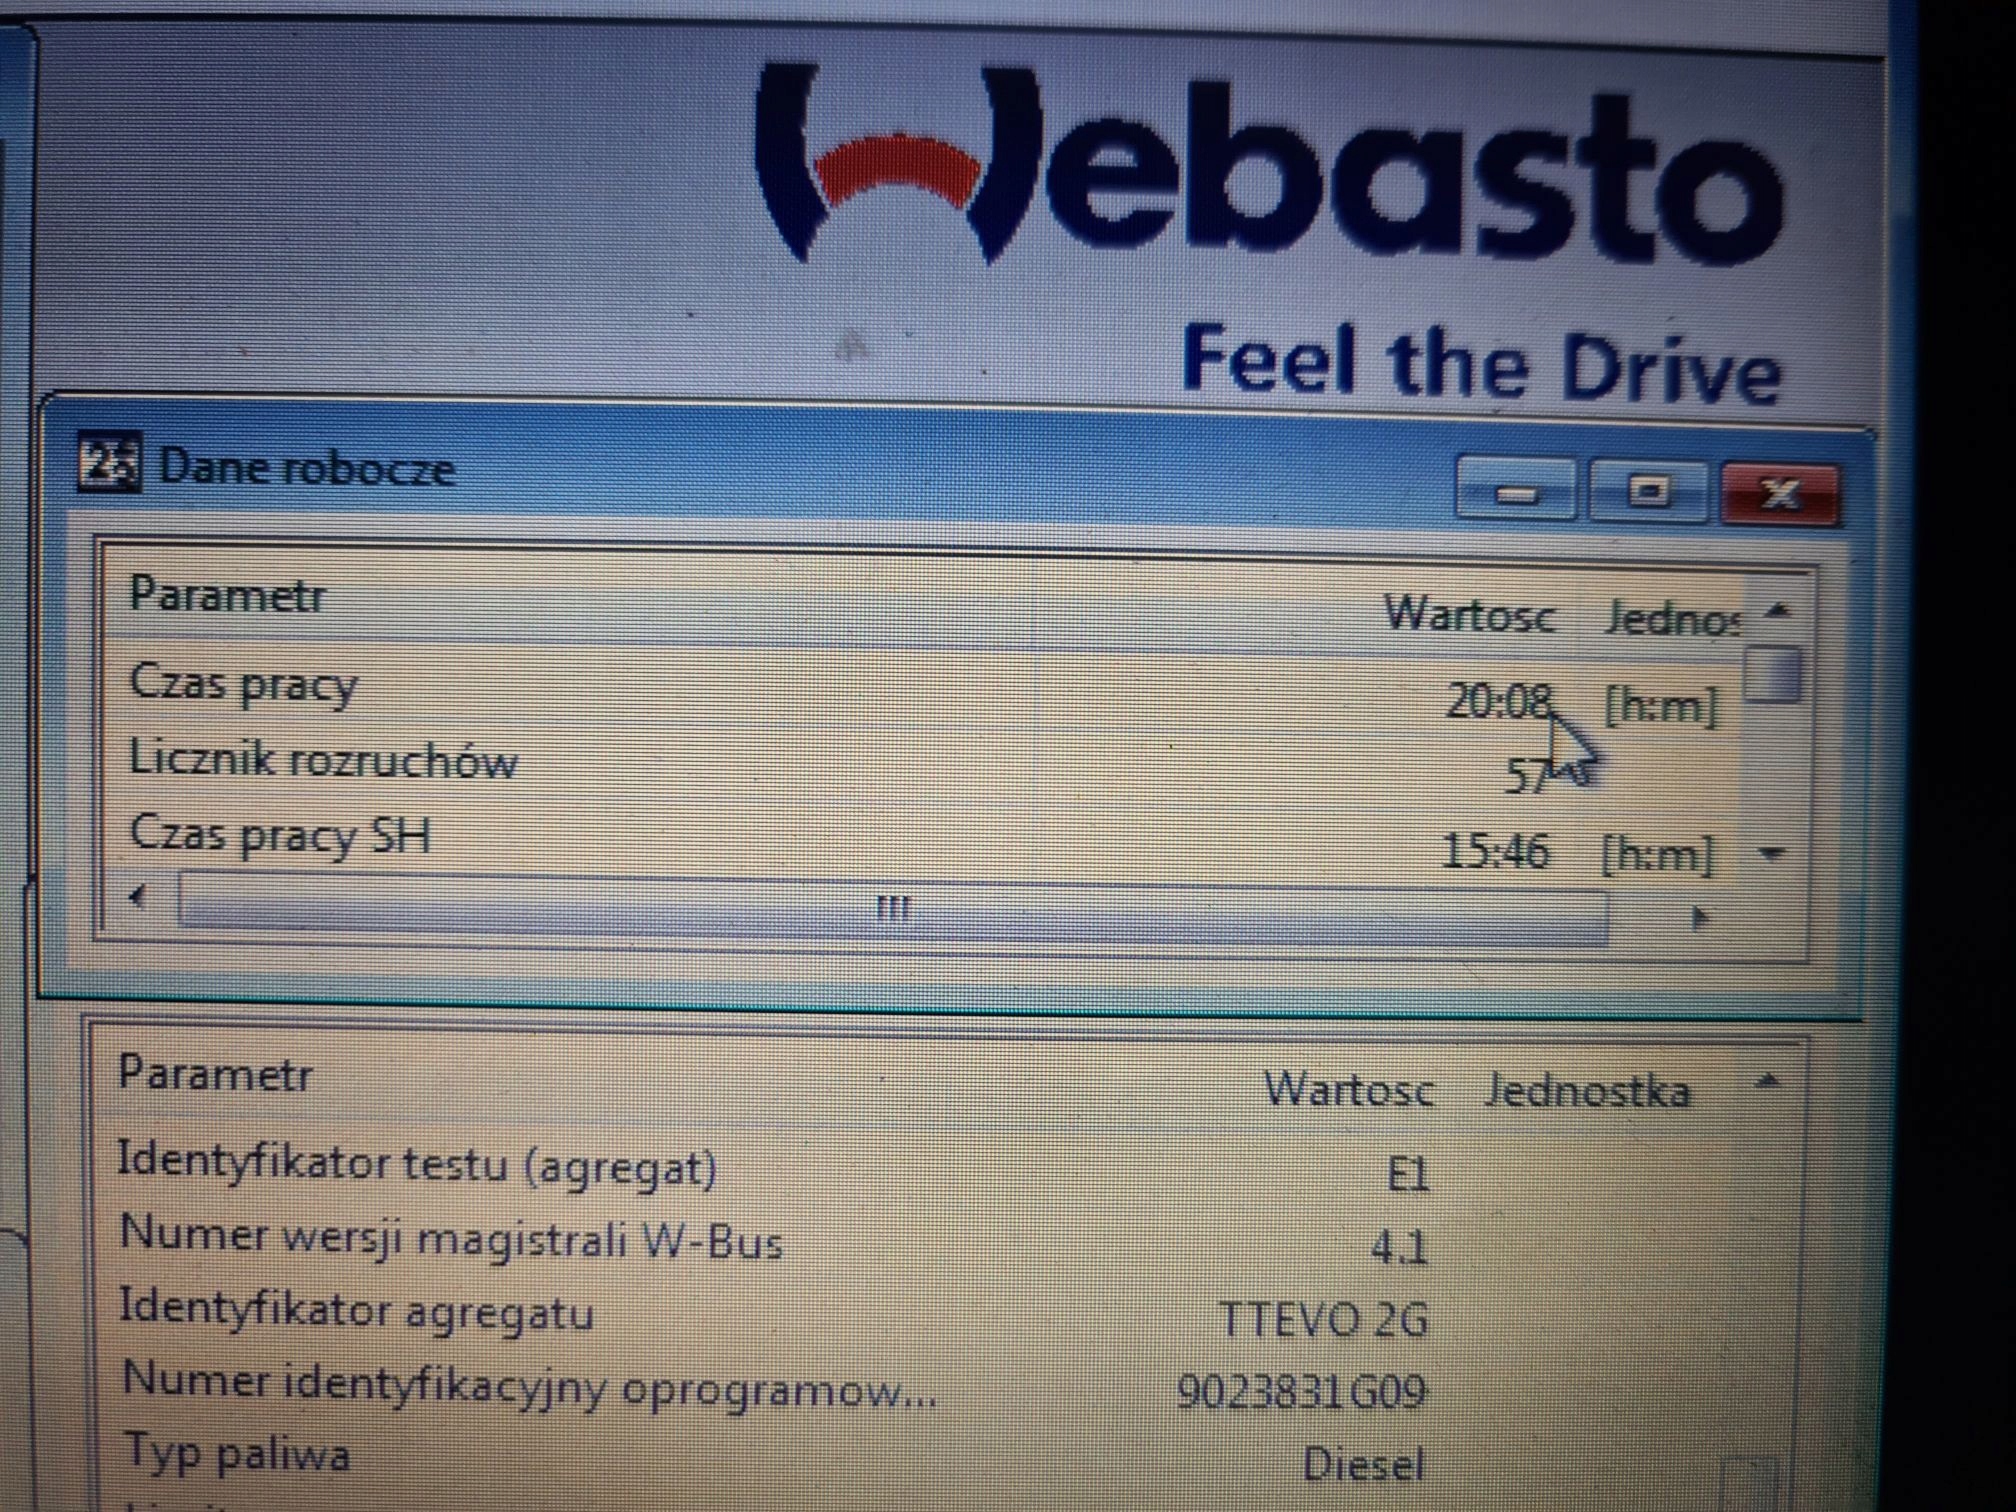Click scroll-up arrow in Dane robocze list

1777,610
